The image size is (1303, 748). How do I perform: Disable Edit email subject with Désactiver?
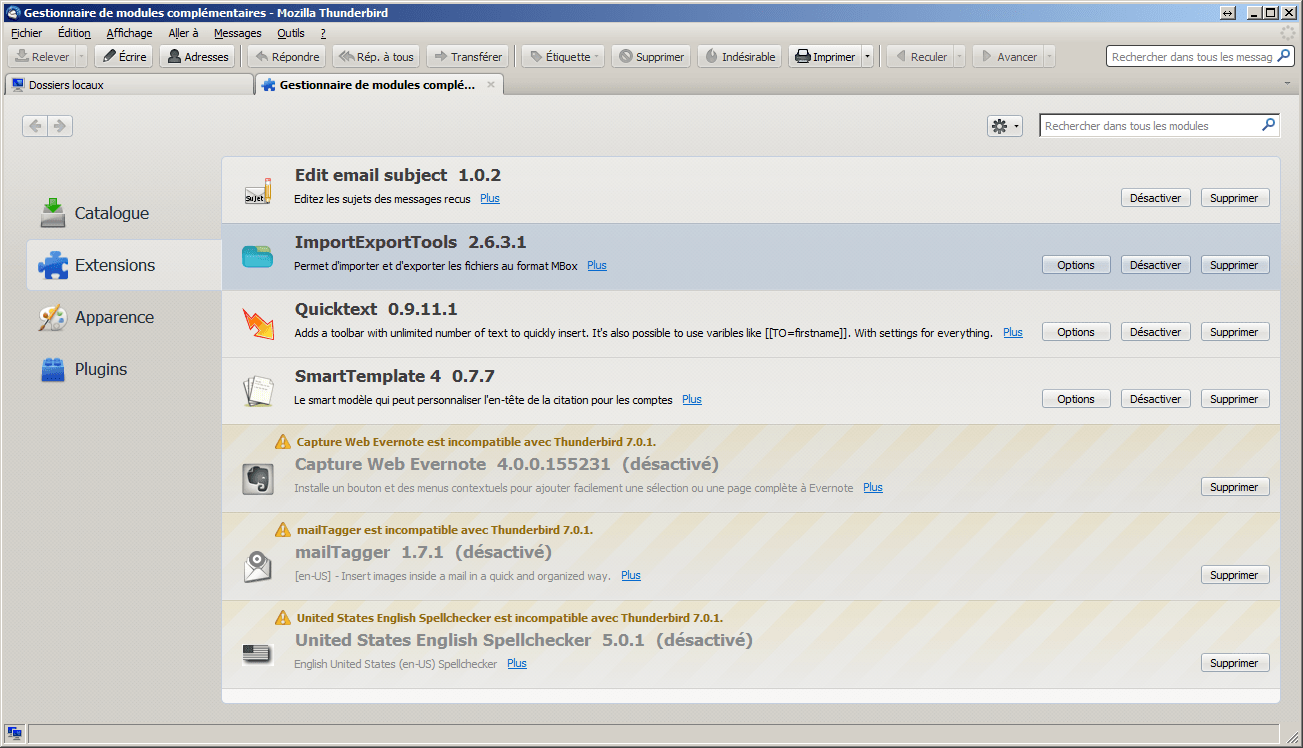click(x=1156, y=198)
